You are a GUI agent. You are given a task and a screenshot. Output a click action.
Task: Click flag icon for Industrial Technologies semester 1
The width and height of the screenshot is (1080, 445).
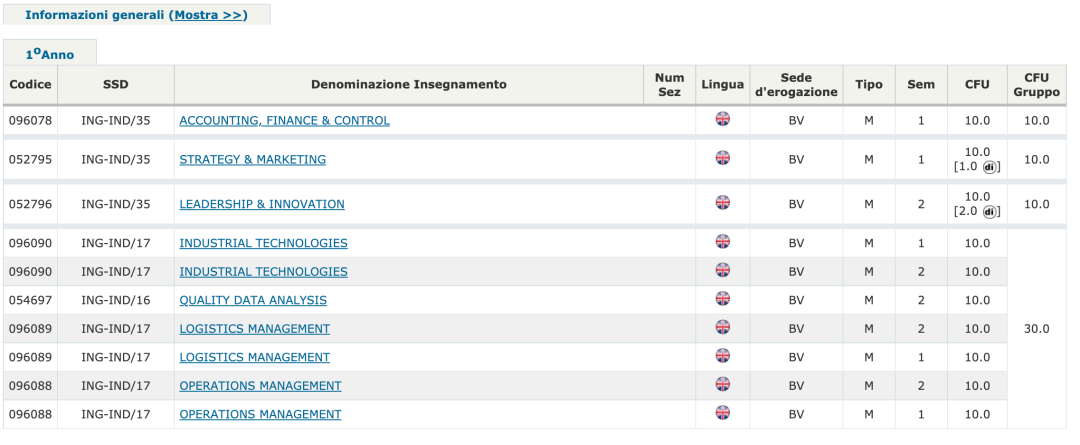723,241
